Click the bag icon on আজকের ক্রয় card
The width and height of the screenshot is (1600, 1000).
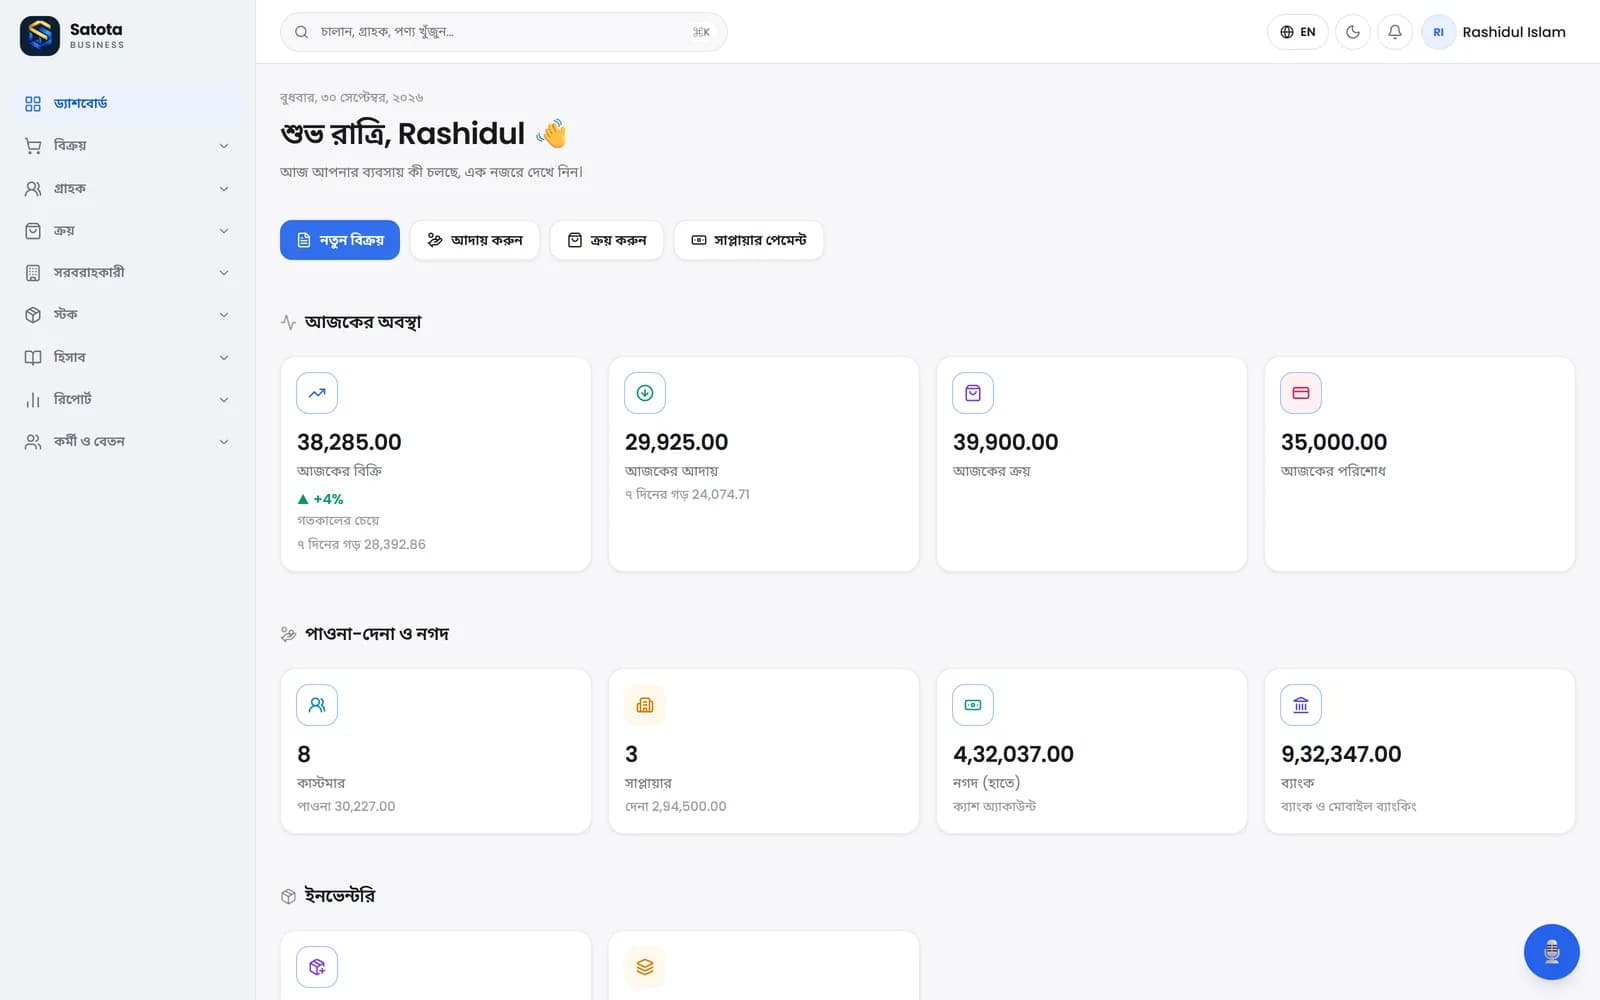(973, 393)
